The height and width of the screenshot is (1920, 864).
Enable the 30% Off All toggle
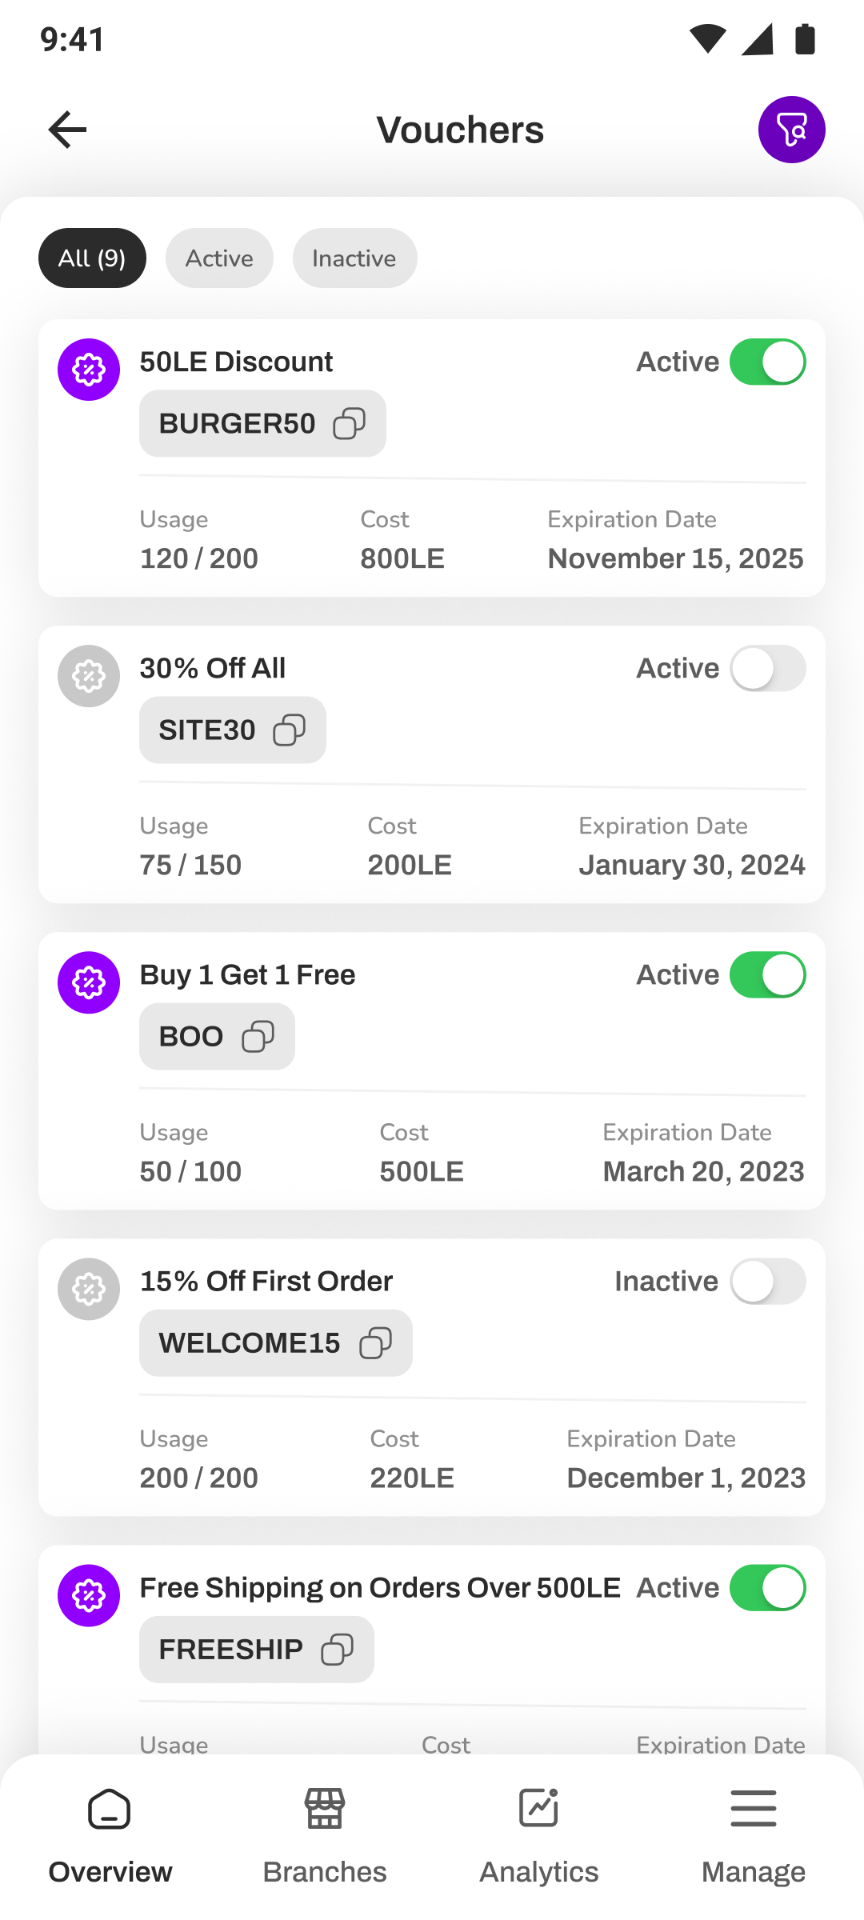pos(768,669)
